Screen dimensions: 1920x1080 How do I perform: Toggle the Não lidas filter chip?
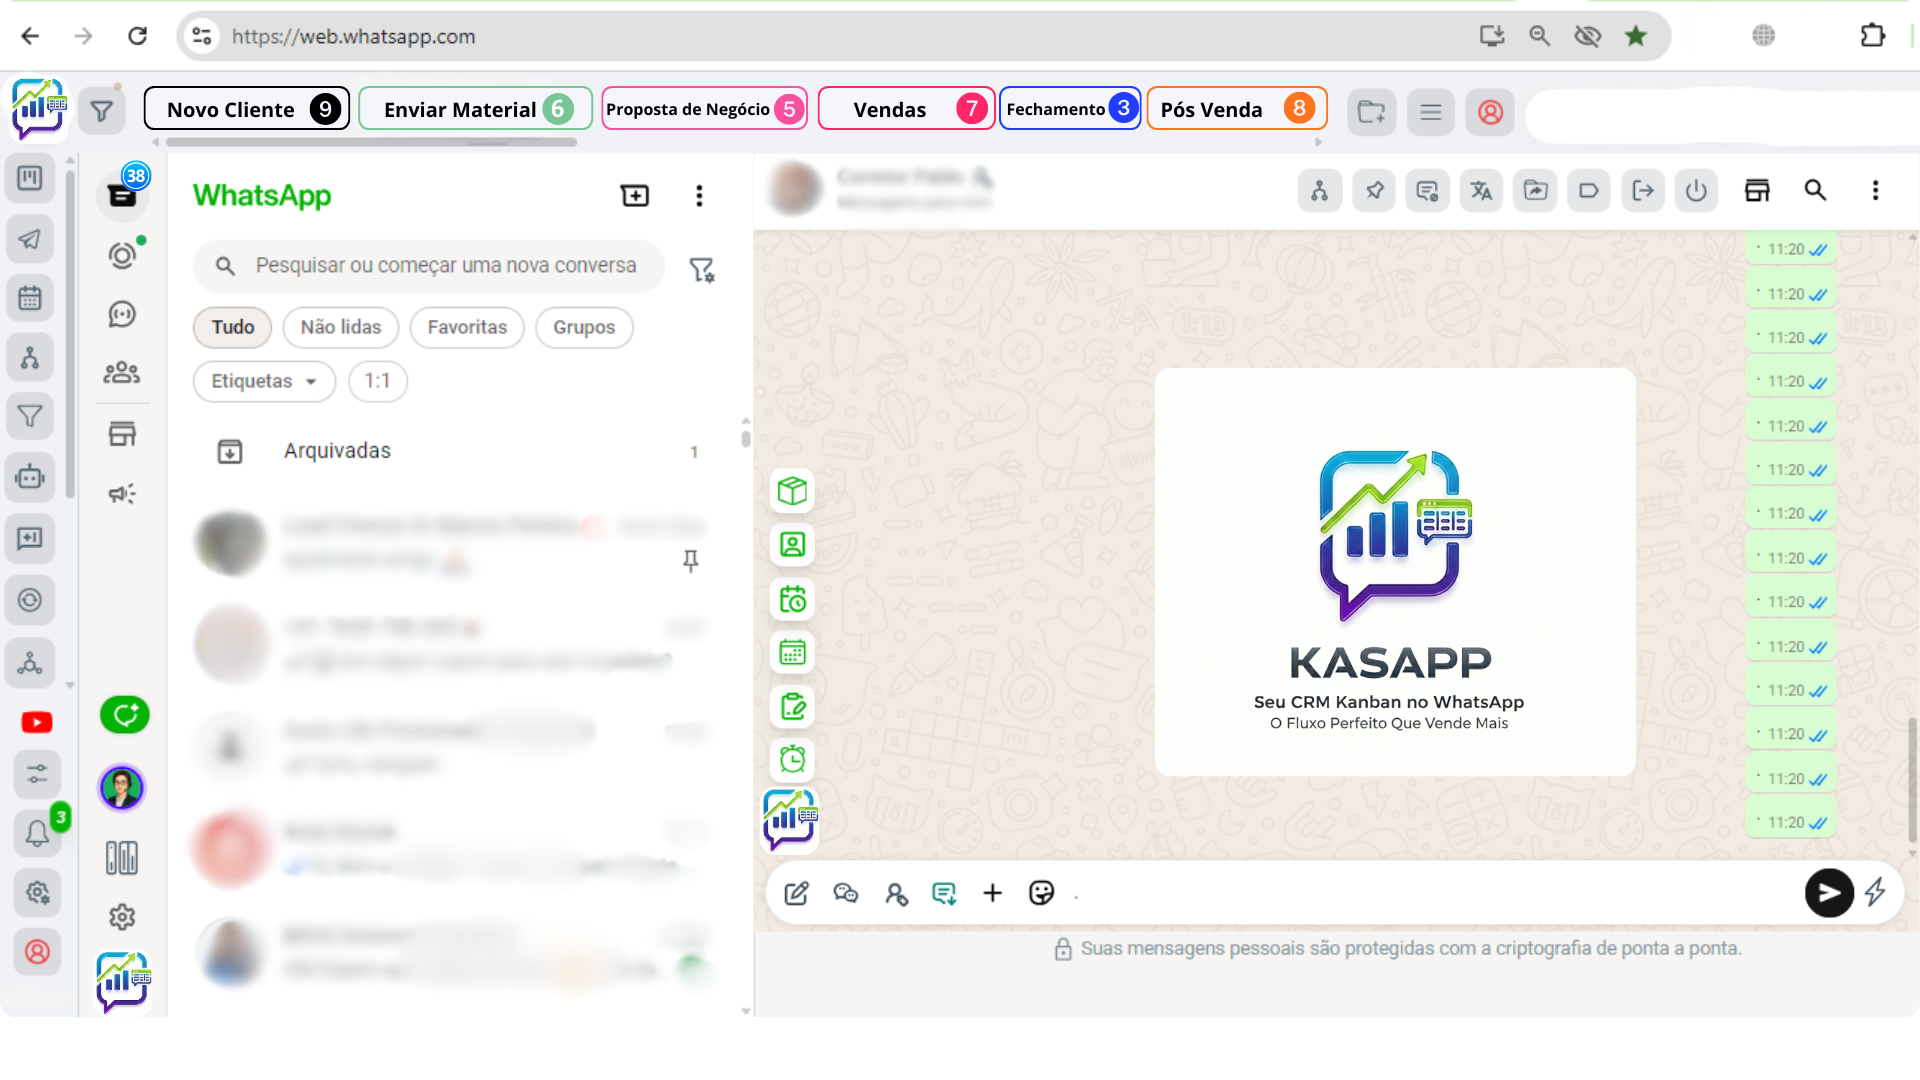point(340,327)
